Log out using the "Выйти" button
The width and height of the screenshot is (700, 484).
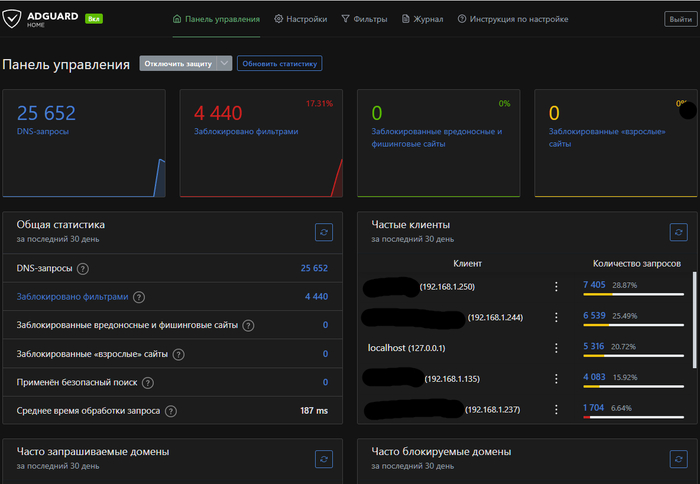point(678,19)
